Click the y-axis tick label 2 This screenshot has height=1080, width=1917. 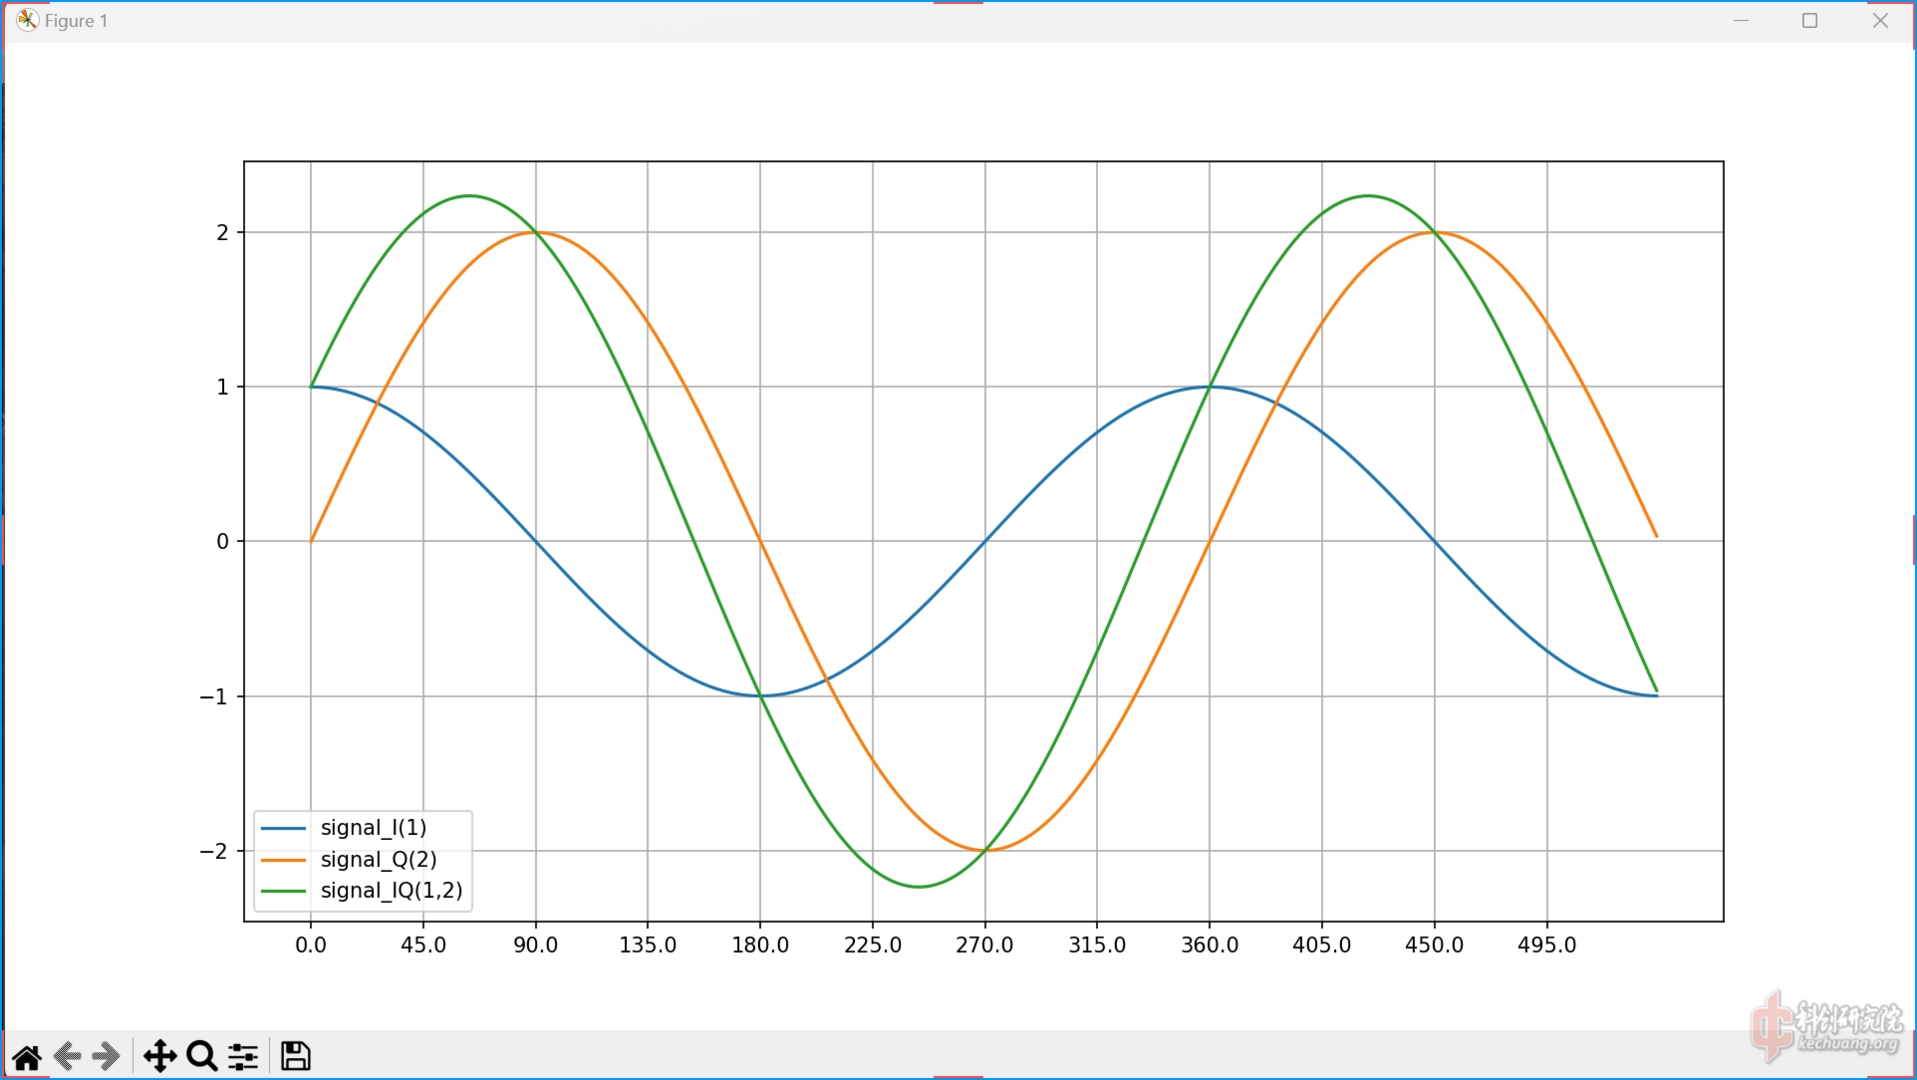(222, 233)
